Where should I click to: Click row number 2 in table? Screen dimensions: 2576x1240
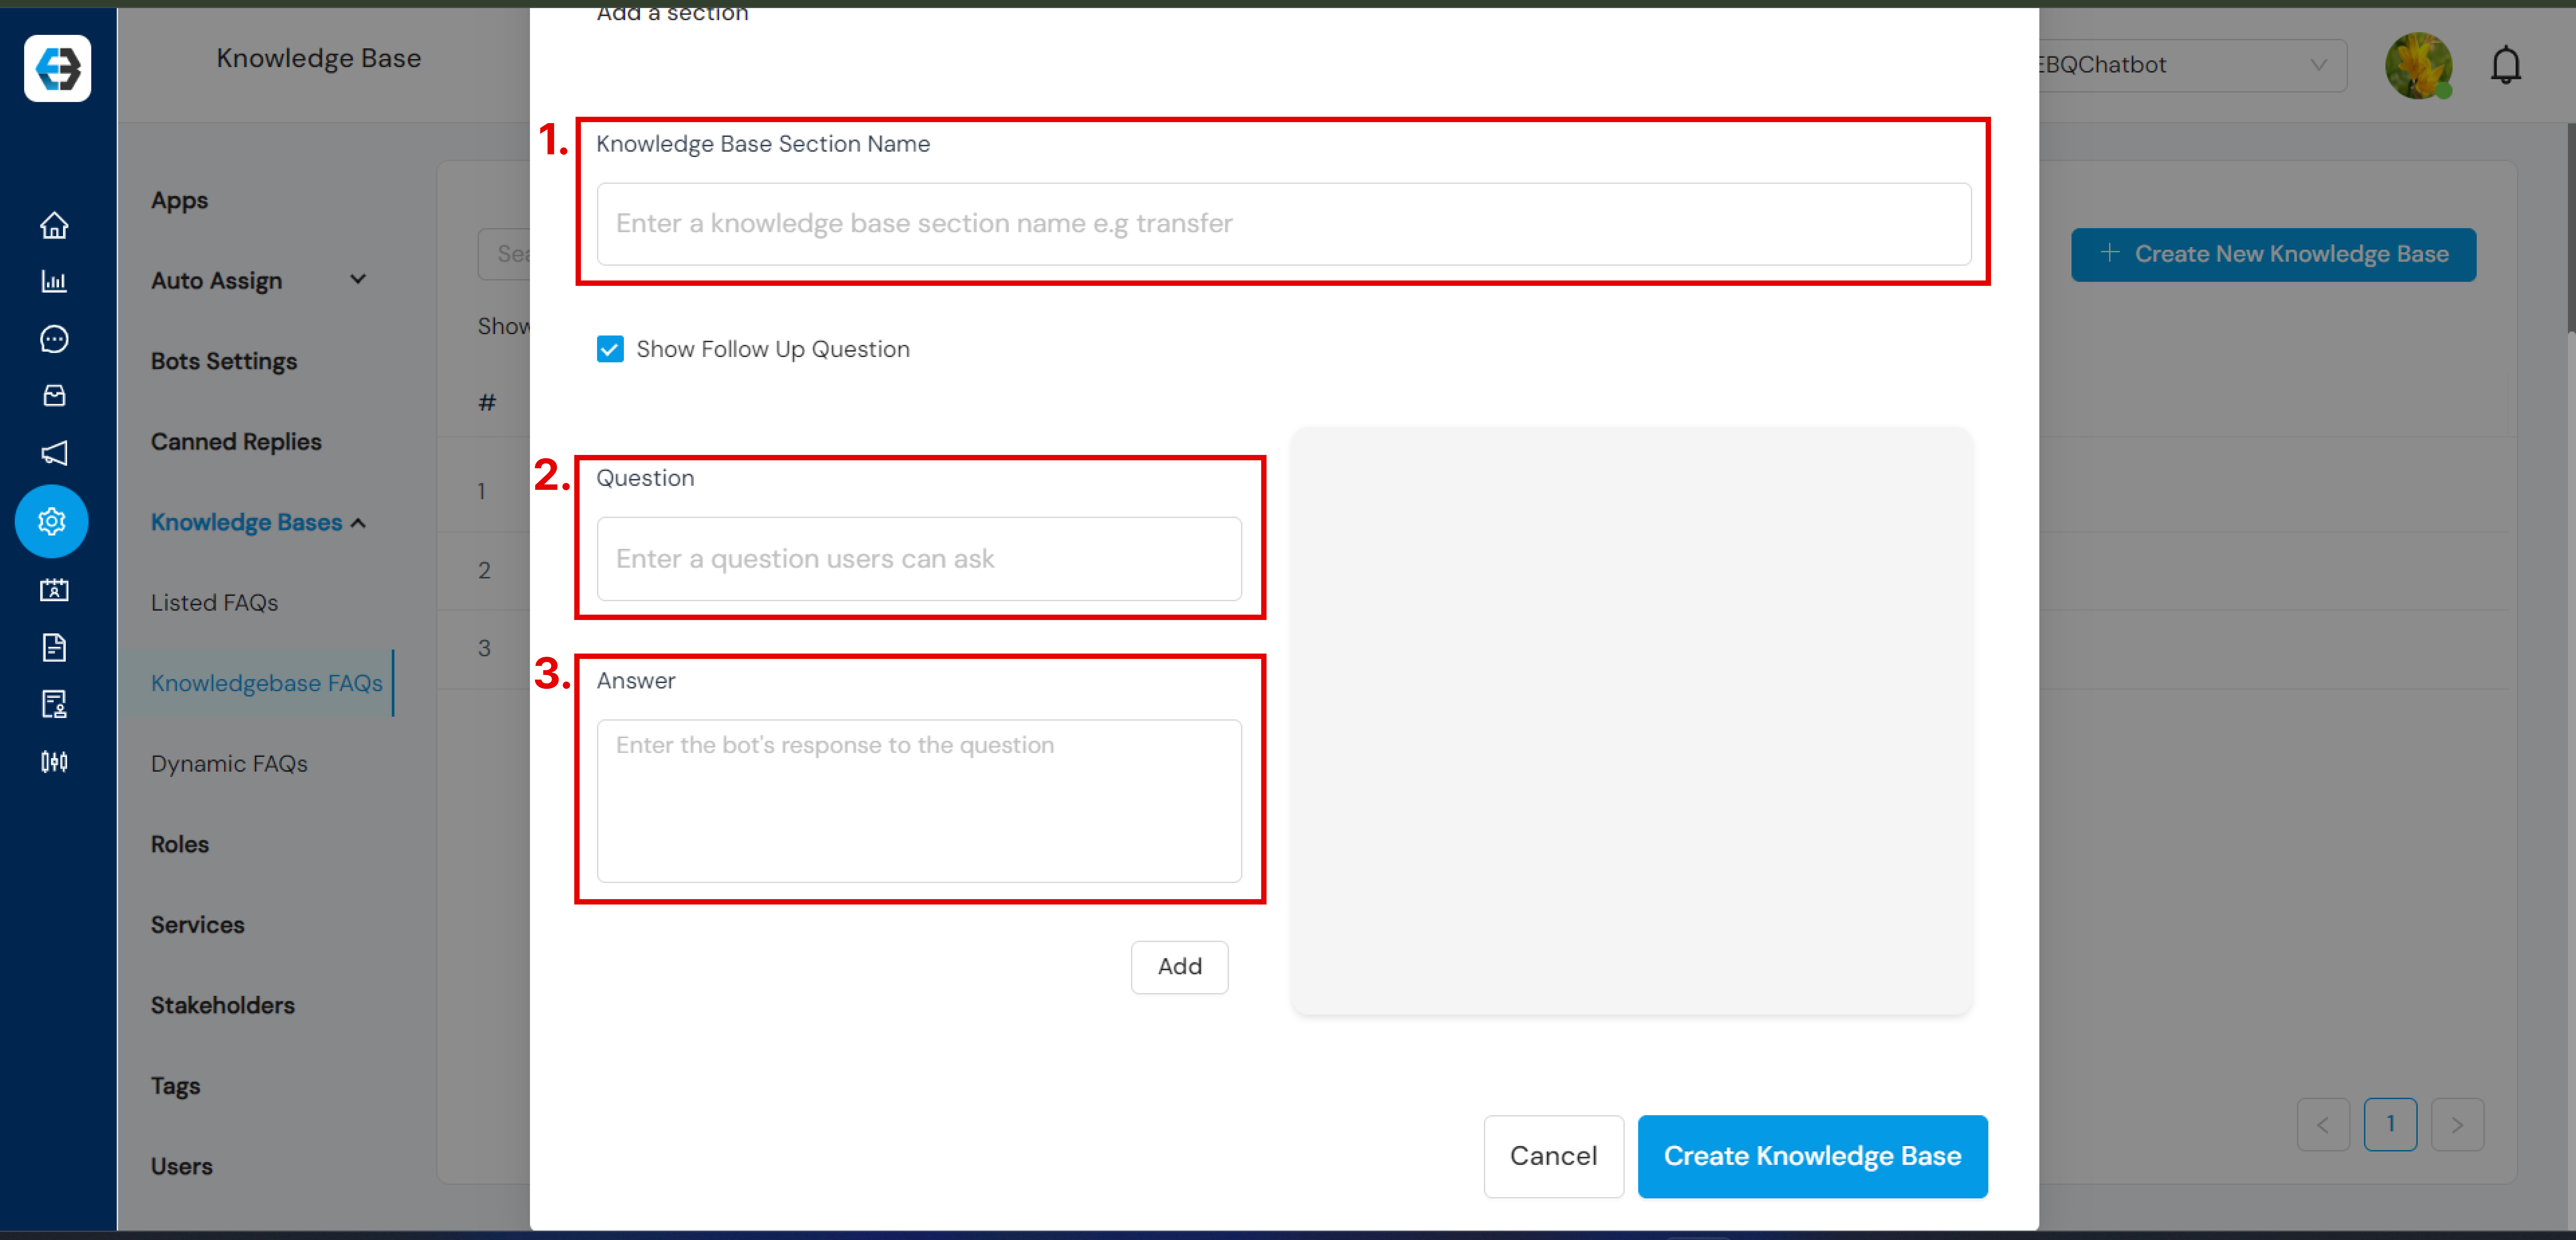tap(484, 571)
